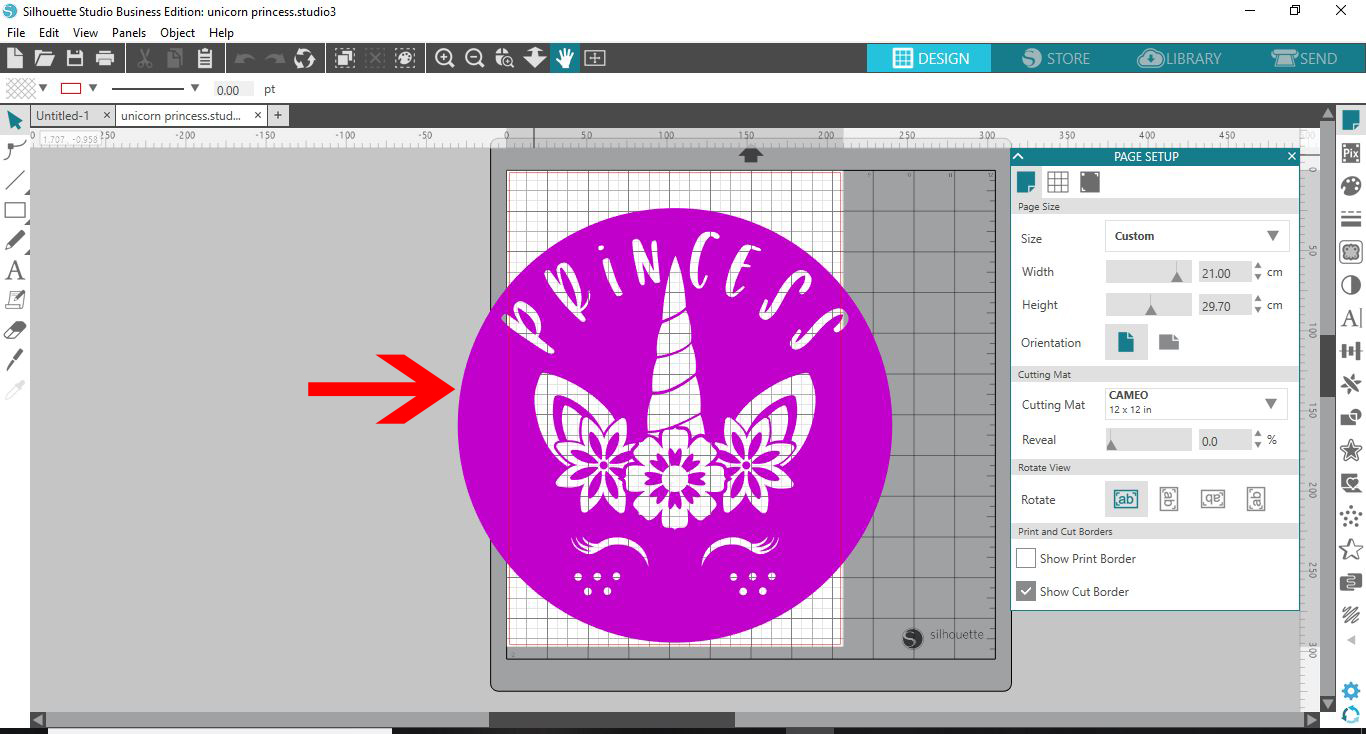Image resolution: width=1366 pixels, height=734 pixels.
Task: Select the Text tool letter A
Action: (15, 271)
